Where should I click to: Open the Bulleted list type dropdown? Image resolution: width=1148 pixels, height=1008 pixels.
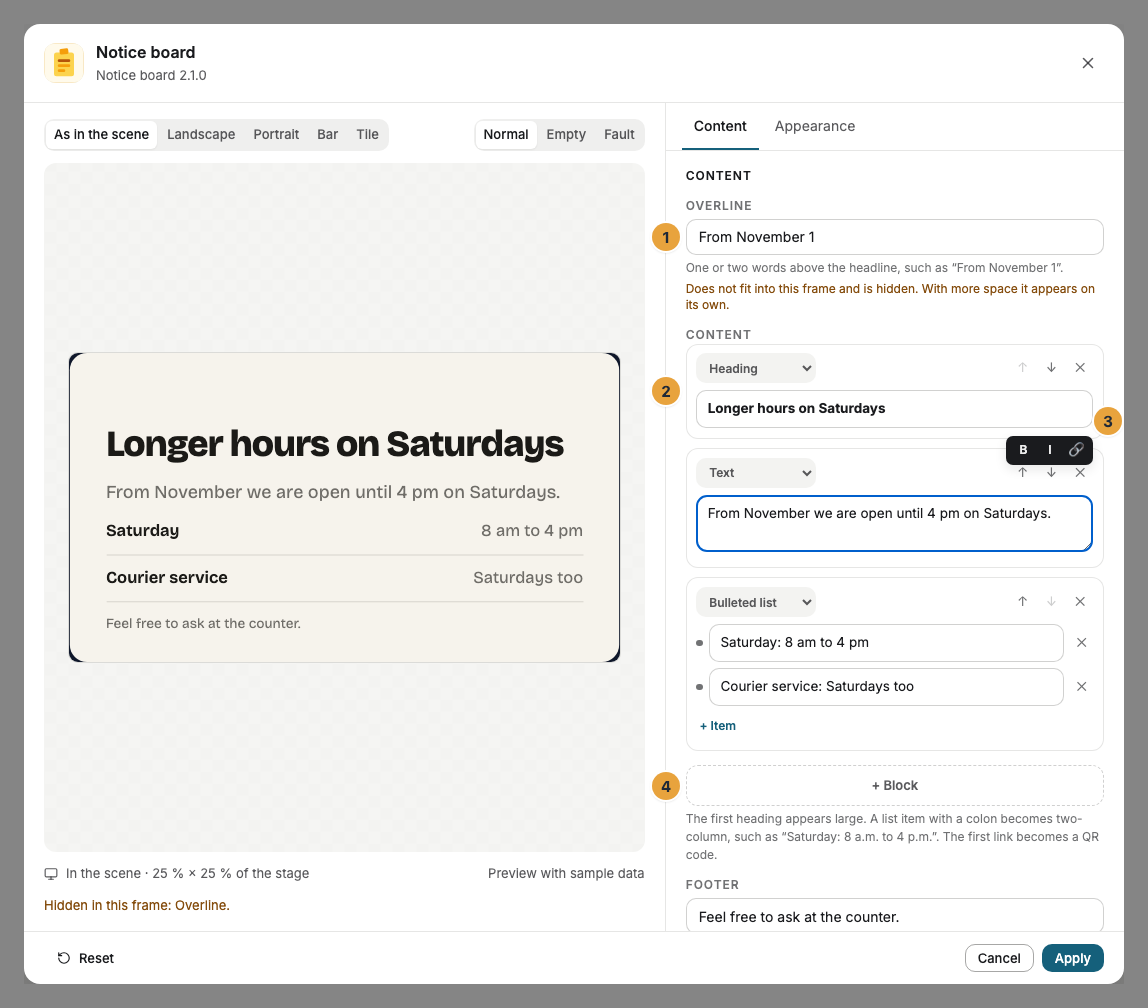[756, 602]
